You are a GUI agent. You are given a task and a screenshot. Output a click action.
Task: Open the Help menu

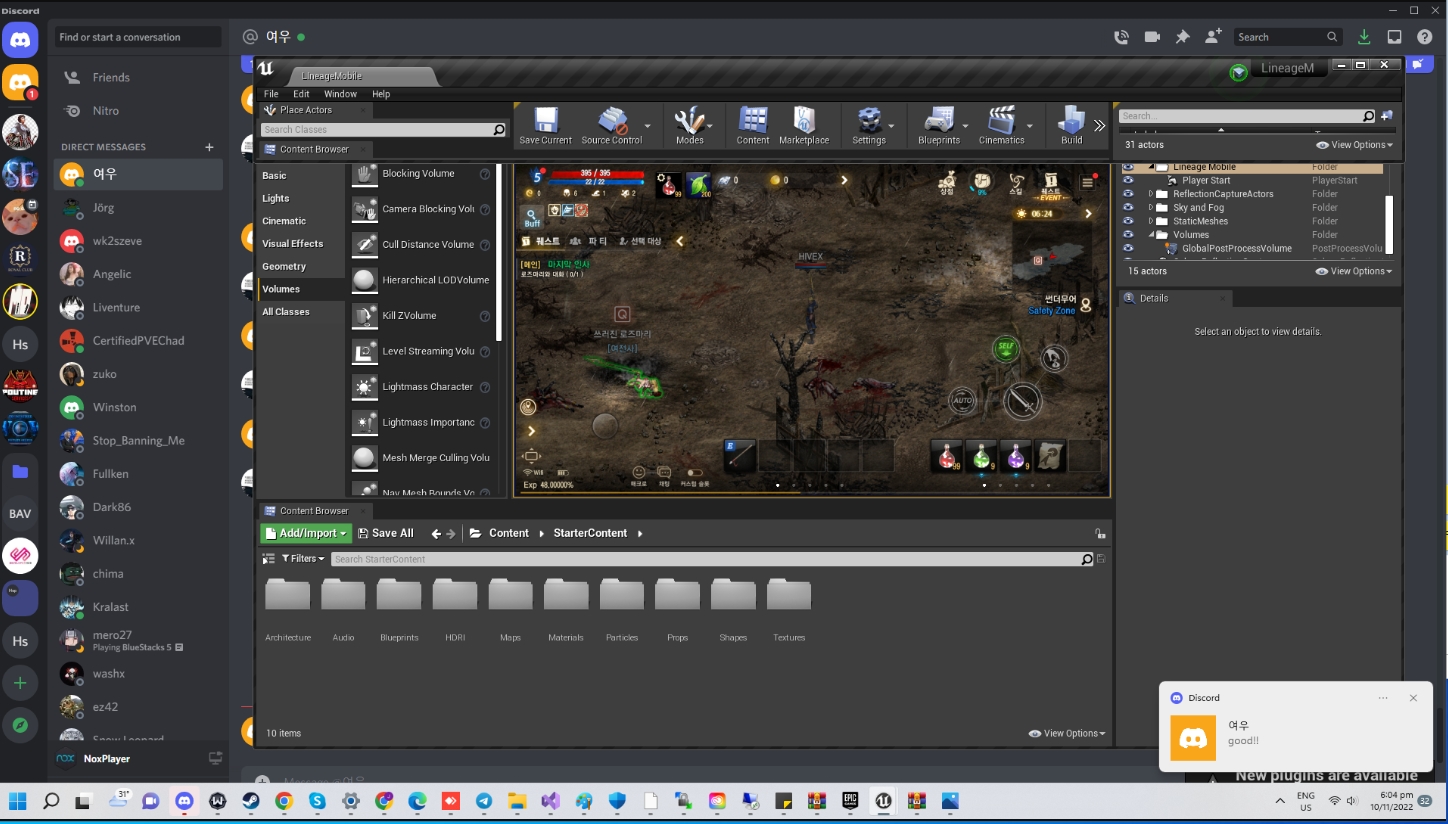tap(381, 94)
